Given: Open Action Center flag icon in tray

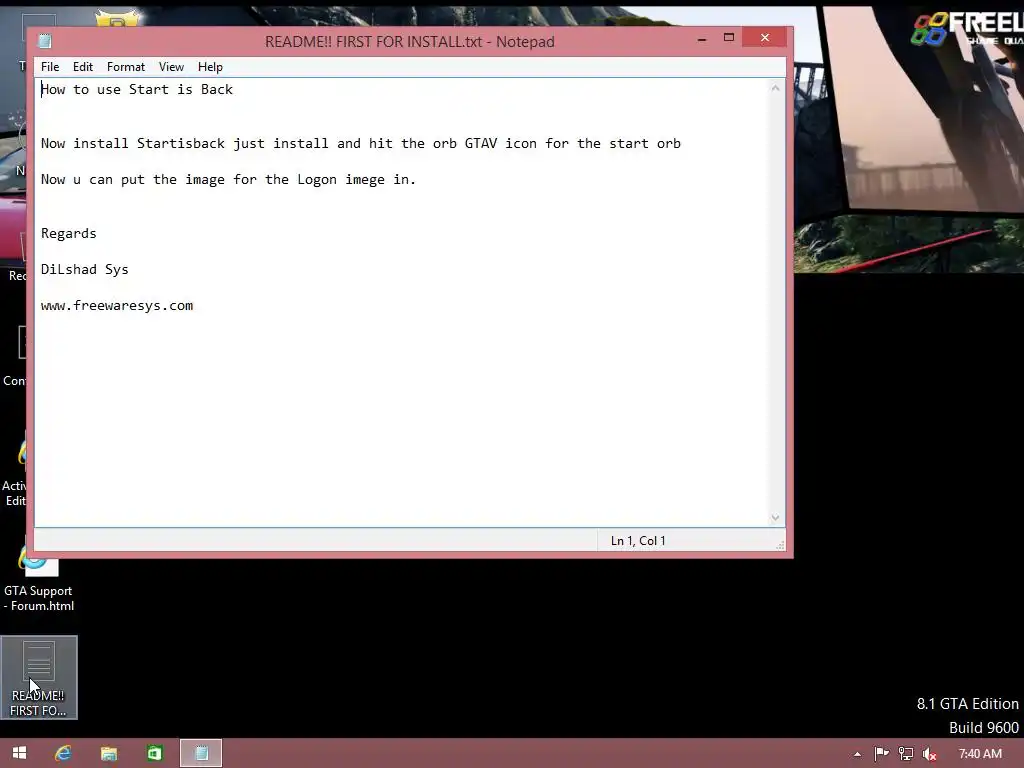Looking at the screenshot, I should [x=881, y=754].
